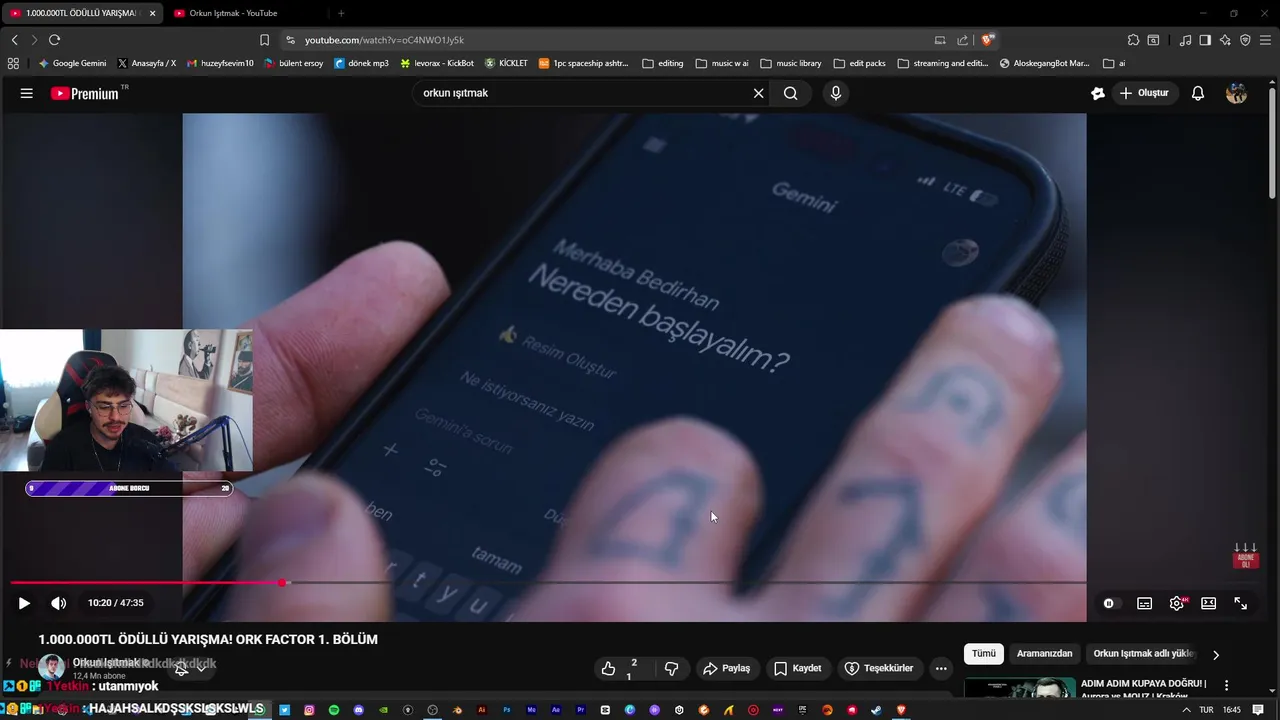Viewport: 1280px width, 720px height.
Task: Open browser main hamburger menu
Action: coord(1264,40)
